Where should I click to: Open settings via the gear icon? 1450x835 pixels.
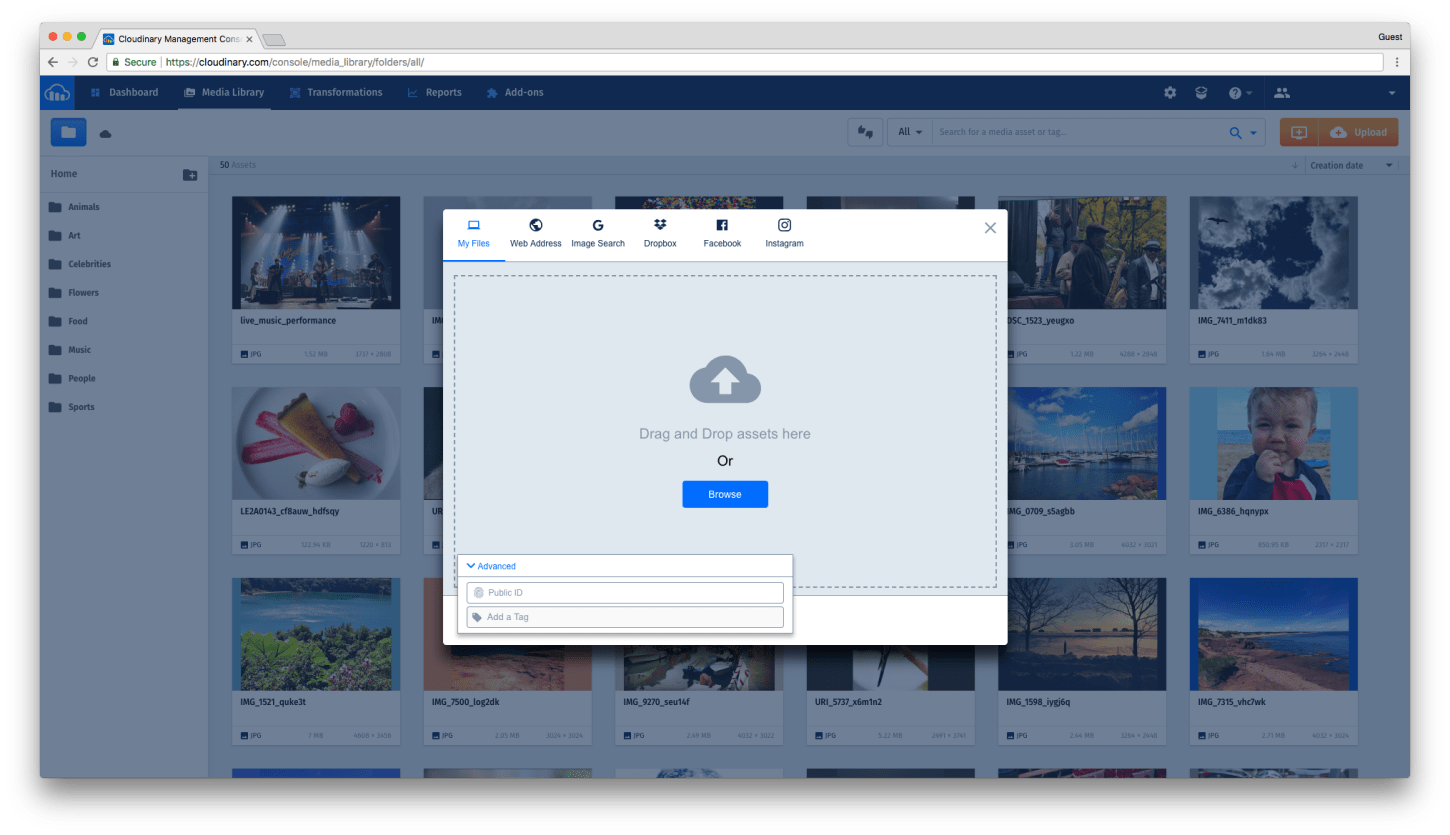[1170, 92]
